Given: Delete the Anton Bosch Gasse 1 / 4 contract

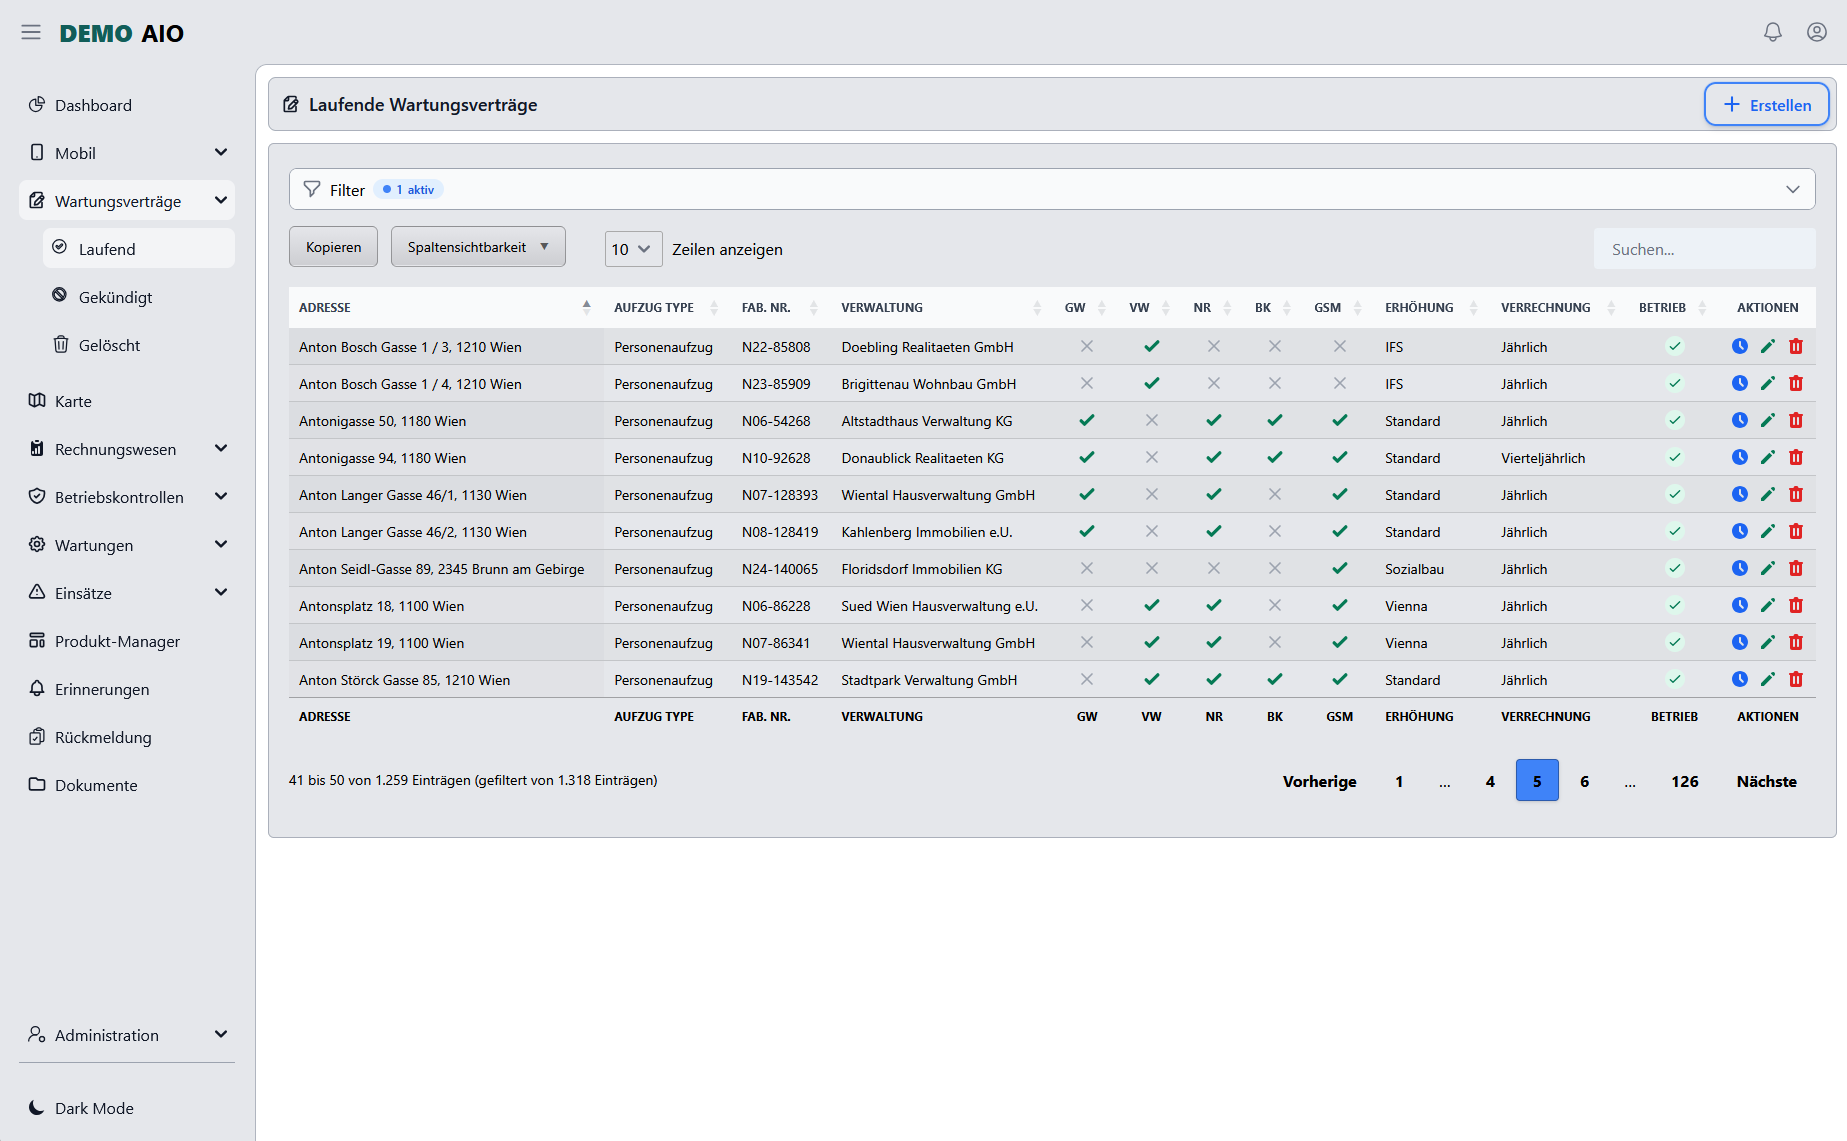Looking at the screenshot, I should click(x=1796, y=384).
